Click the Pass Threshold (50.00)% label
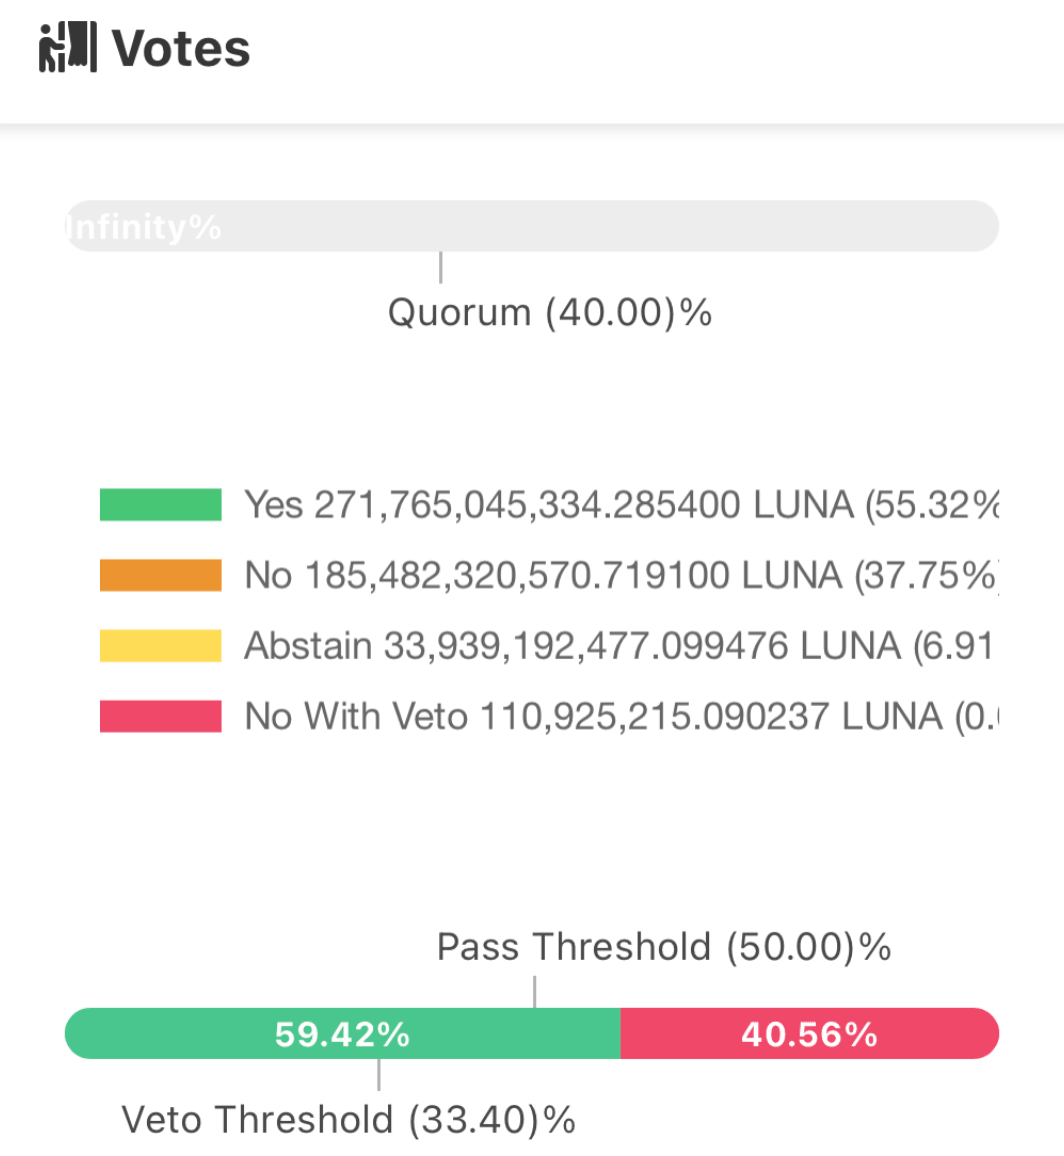The width and height of the screenshot is (1064, 1156). pos(666,947)
